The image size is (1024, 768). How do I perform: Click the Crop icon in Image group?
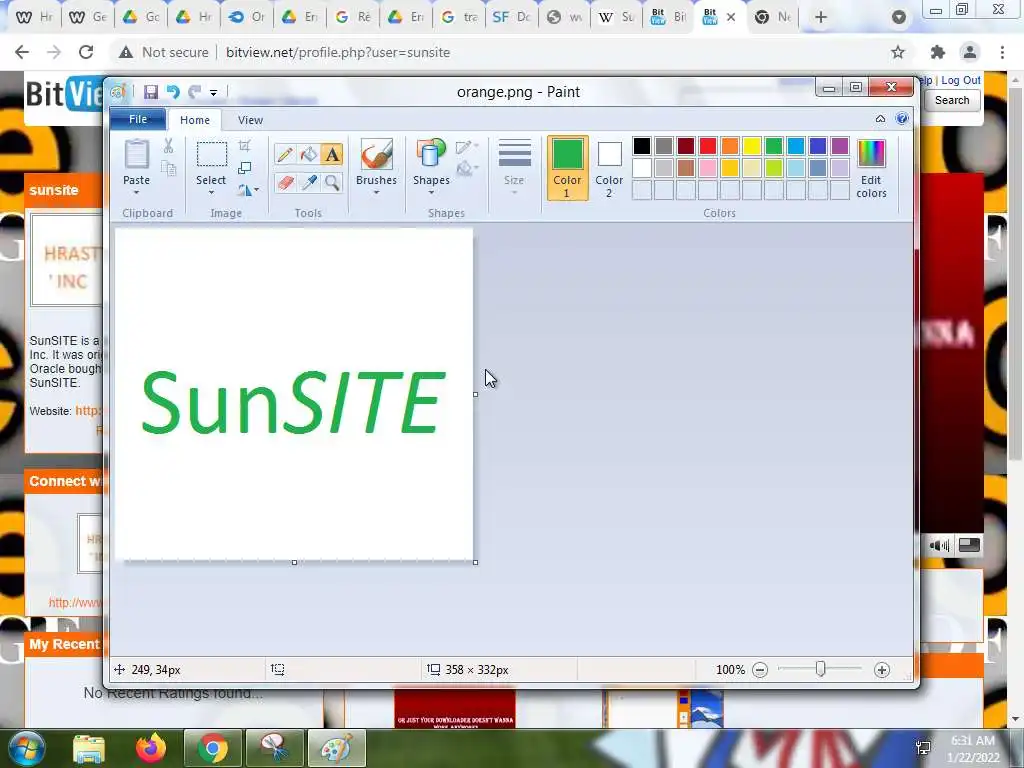[x=245, y=146]
